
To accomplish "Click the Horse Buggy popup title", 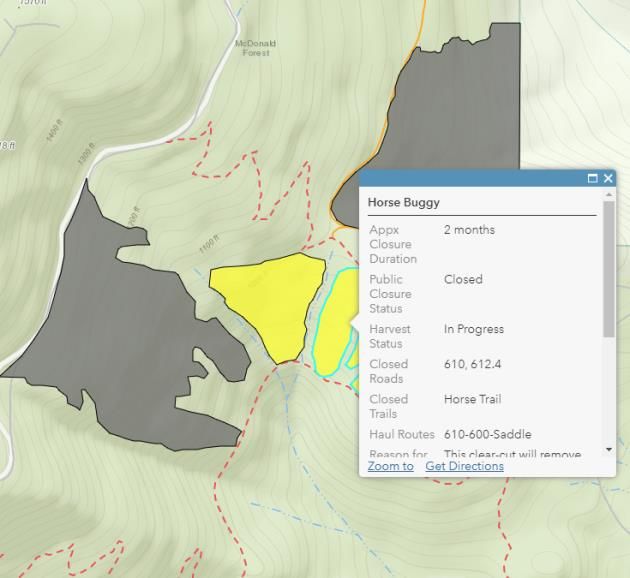I will (x=403, y=202).
